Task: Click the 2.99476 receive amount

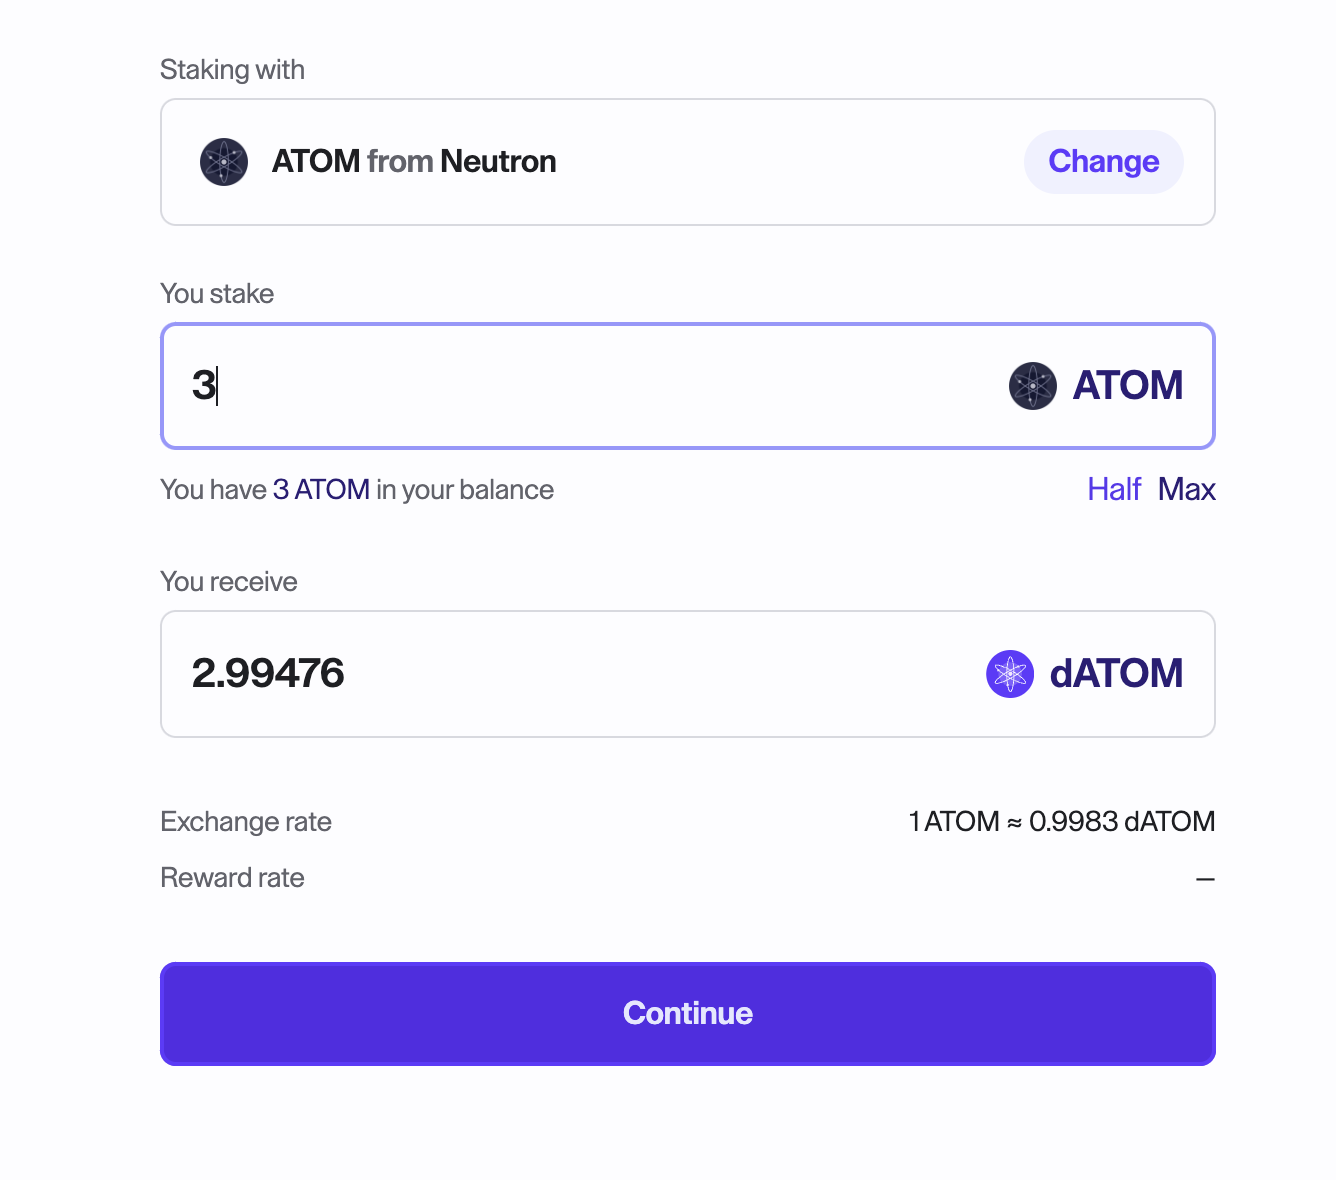Action: point(268,674)
